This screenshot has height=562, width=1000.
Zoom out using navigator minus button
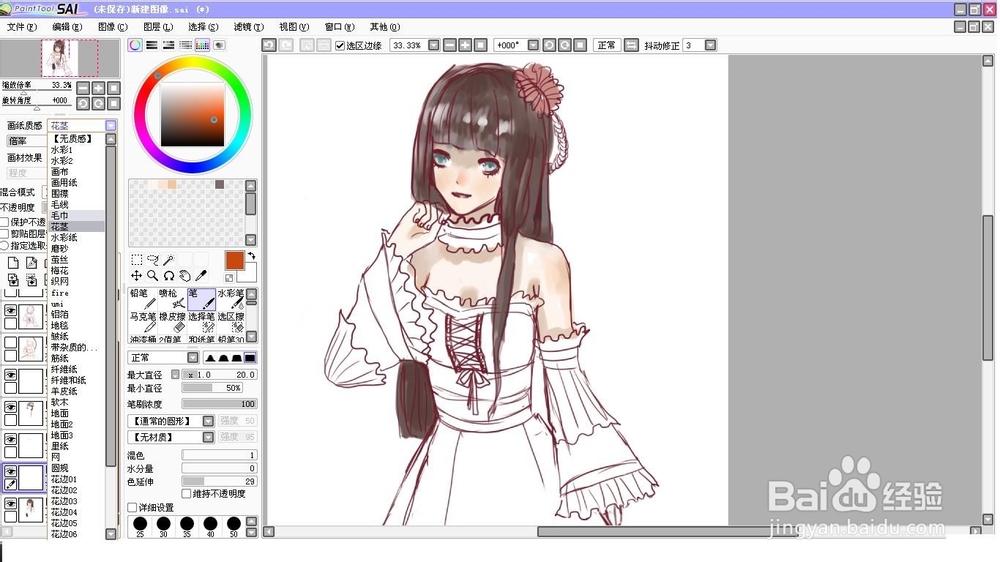(x=83, y=88)
